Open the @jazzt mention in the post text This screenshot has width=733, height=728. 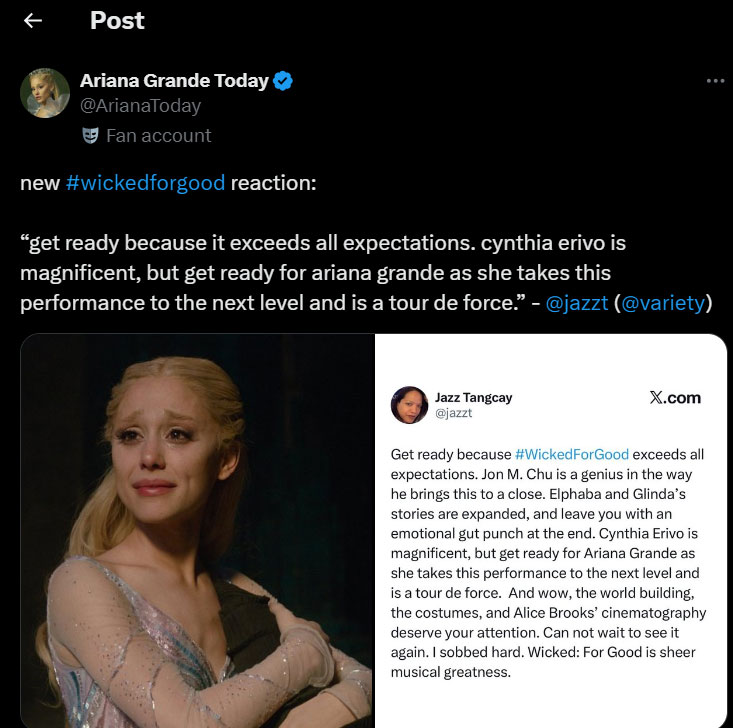576,302
